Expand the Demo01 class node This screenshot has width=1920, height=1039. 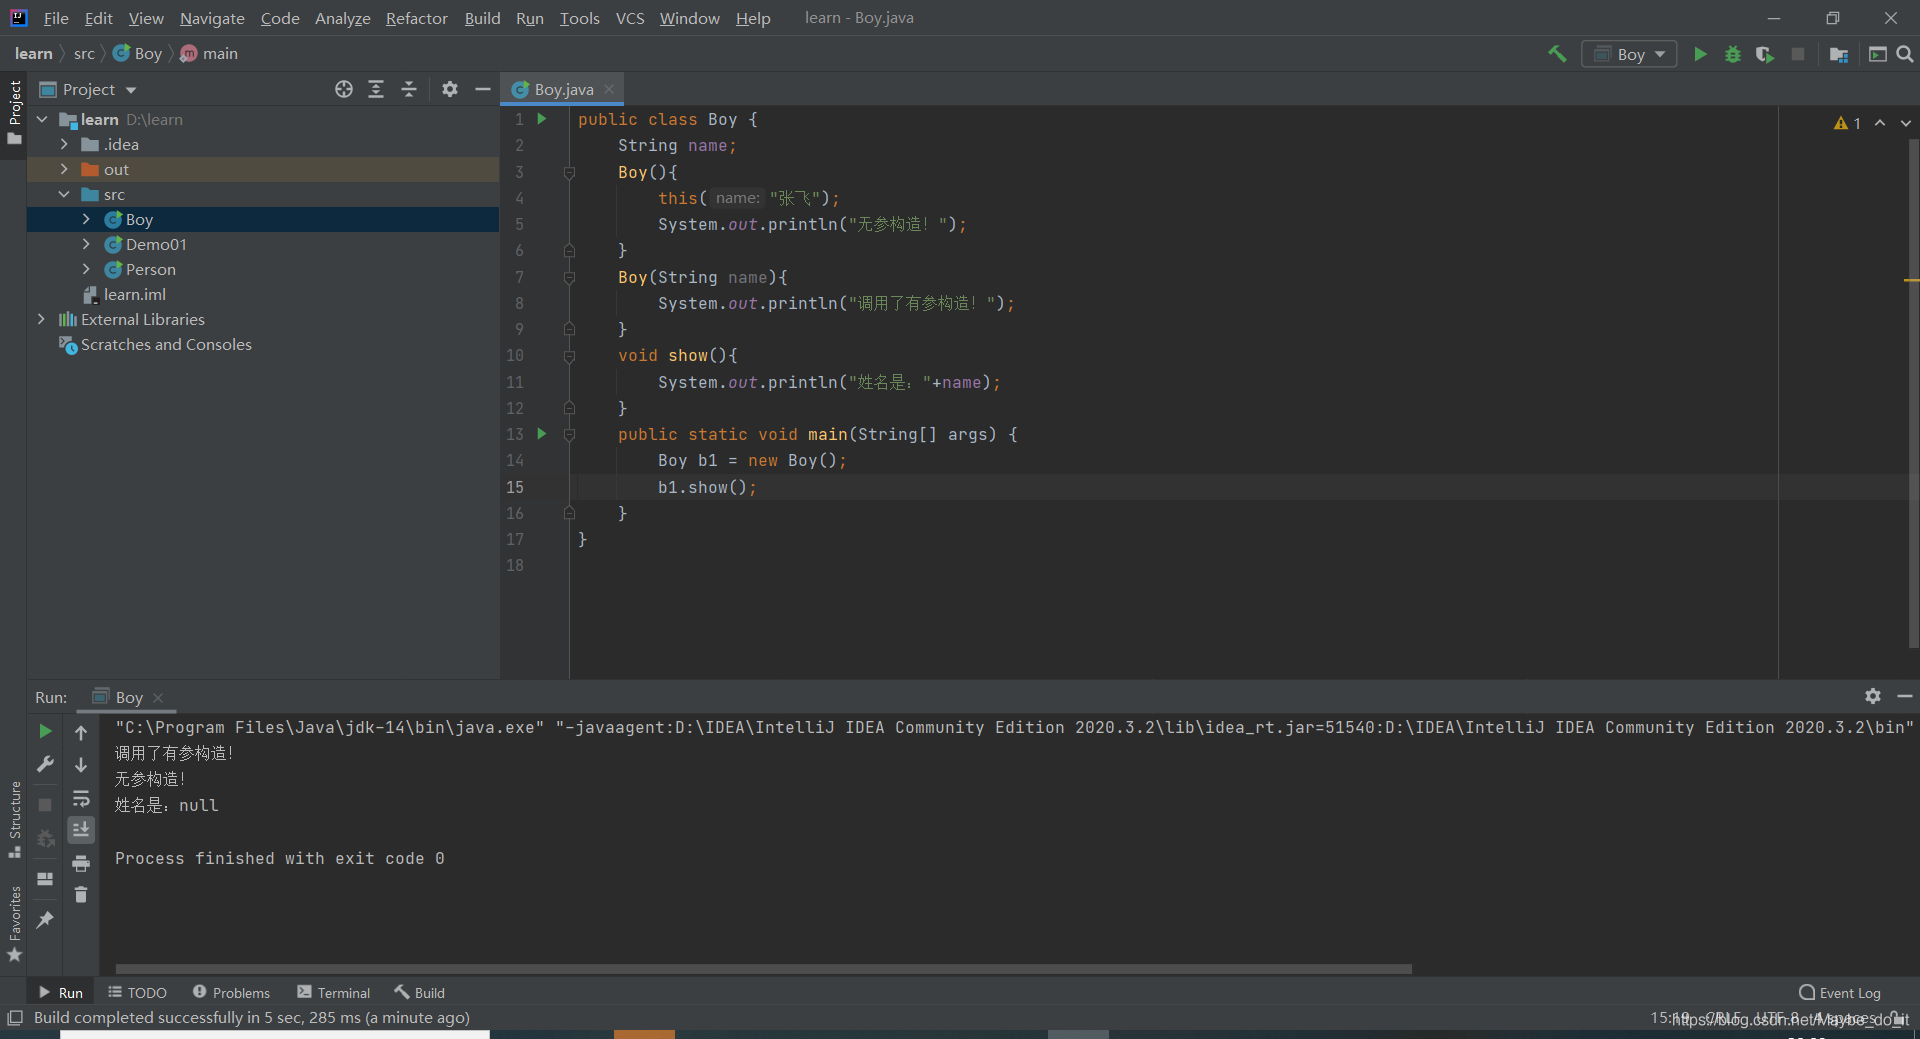tap(86, 244)
